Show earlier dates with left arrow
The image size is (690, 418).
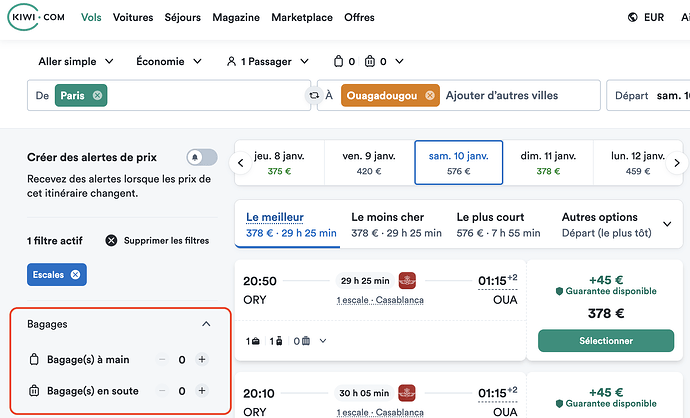tap(240, 163)
